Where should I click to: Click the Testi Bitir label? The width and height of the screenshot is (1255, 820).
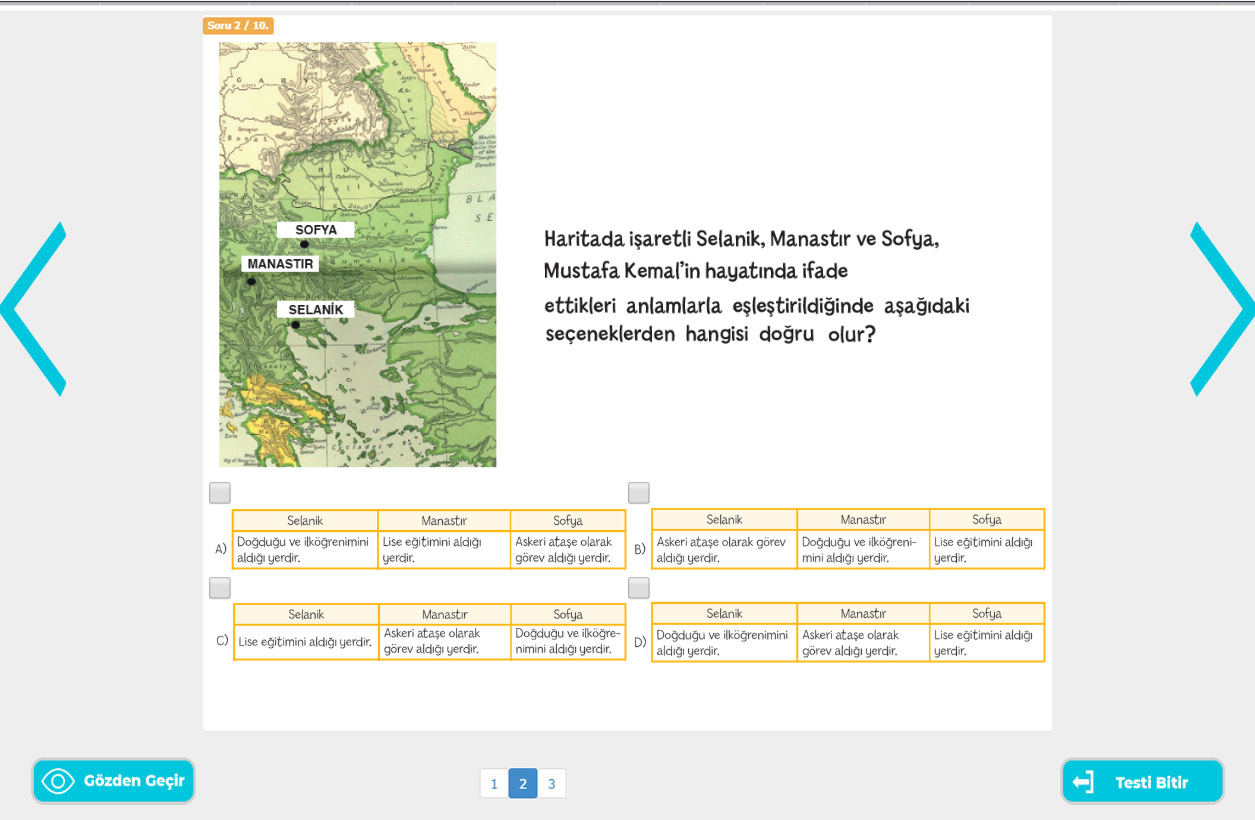[1152, 782]
